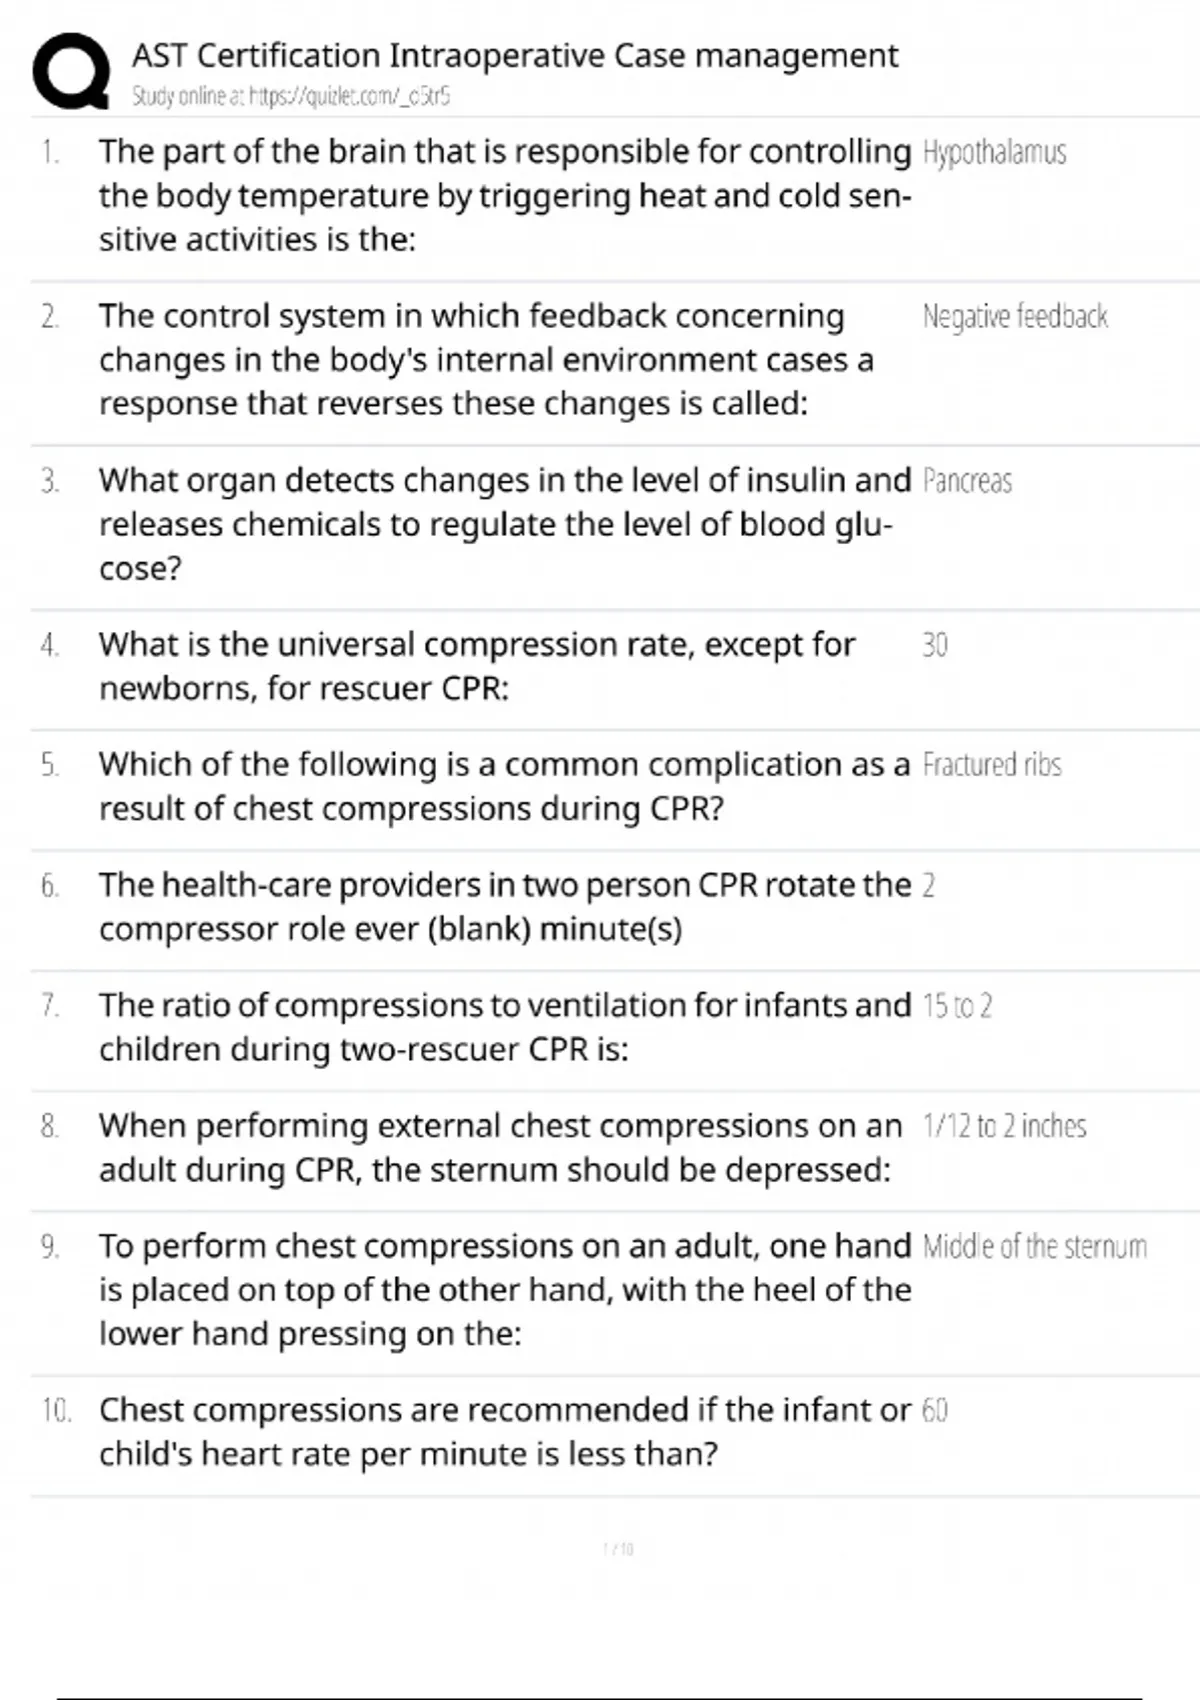This screenshot has width=1200, height=1700.
Task: Select the Fractured ribs answer
Action: [x=992, y=765]
